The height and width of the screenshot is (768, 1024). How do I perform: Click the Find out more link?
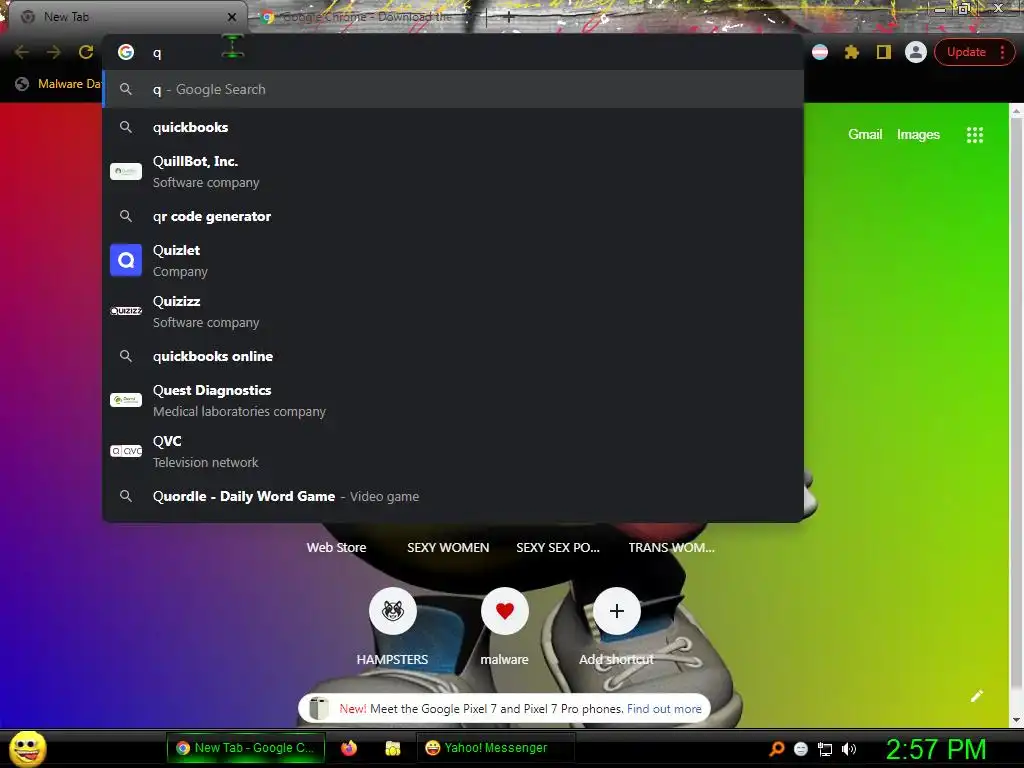point(664,709)
